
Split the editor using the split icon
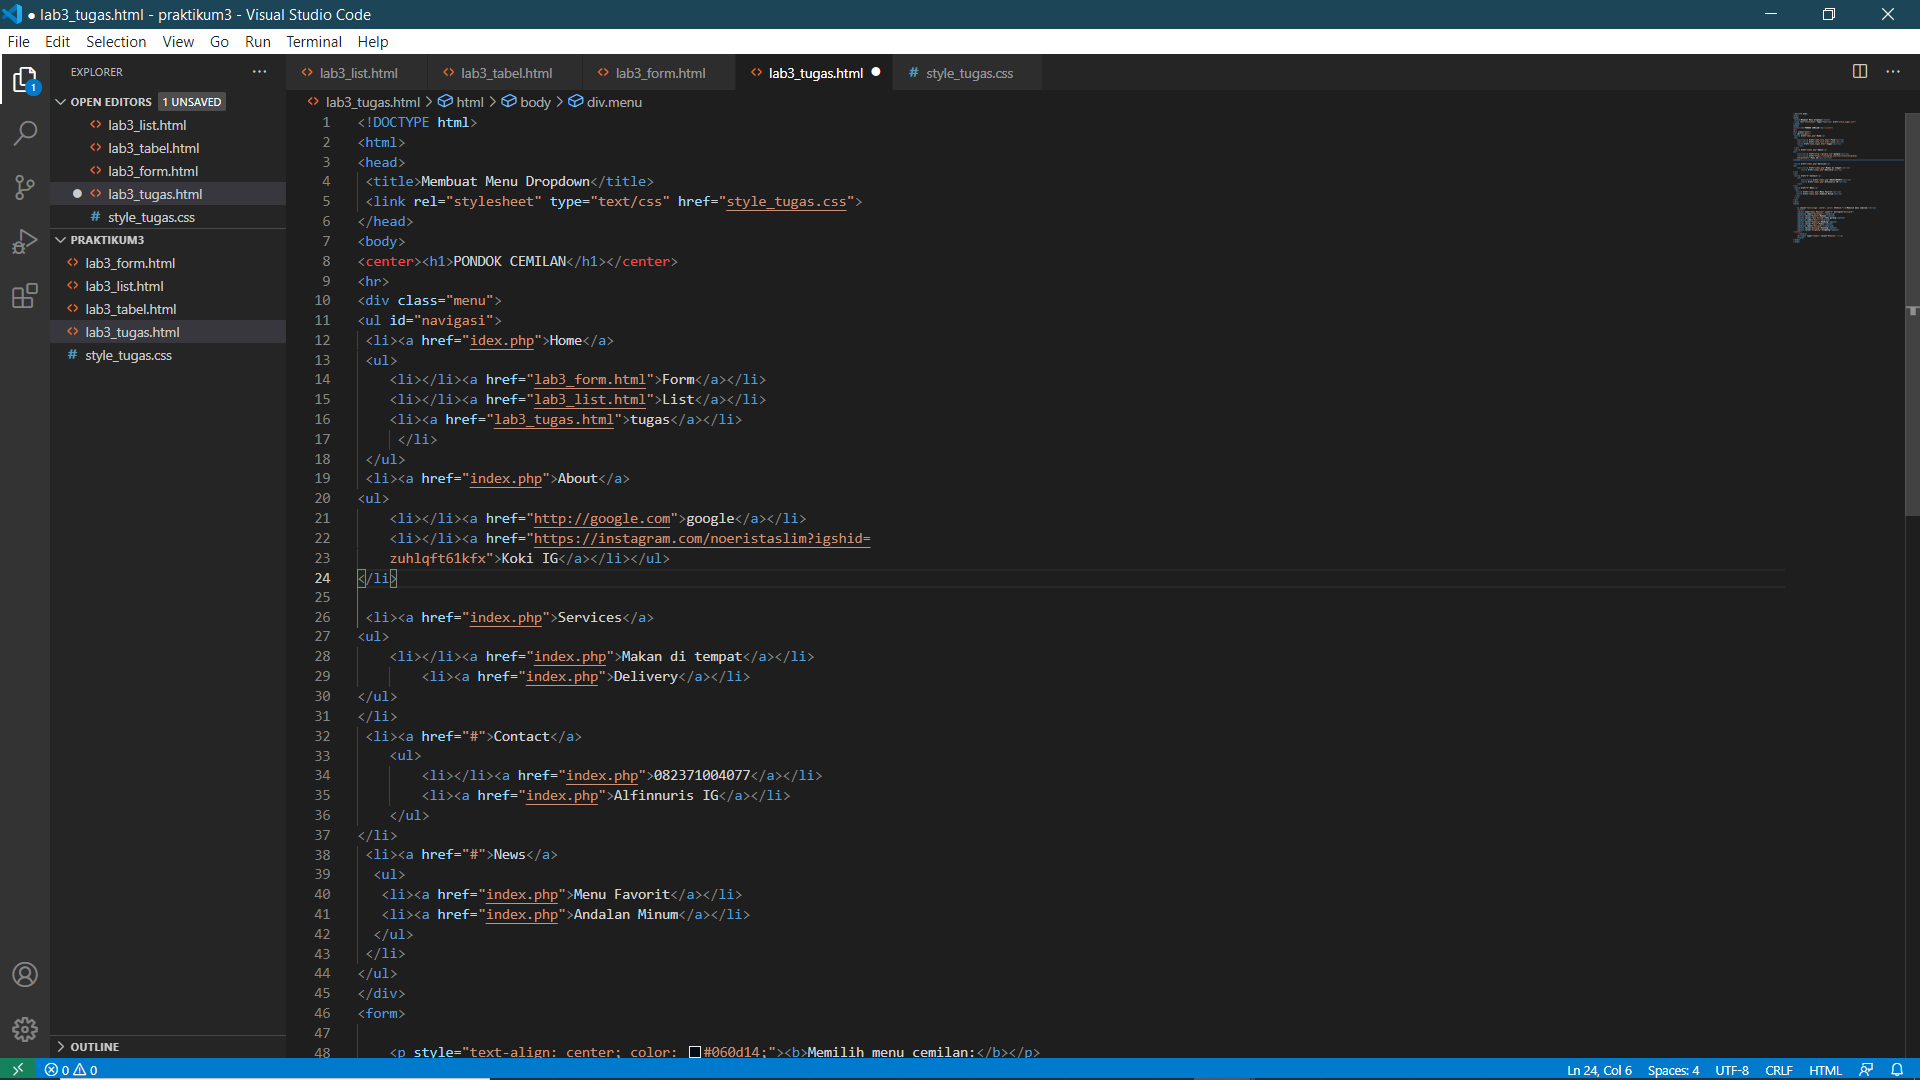(x=1861, y=71)
